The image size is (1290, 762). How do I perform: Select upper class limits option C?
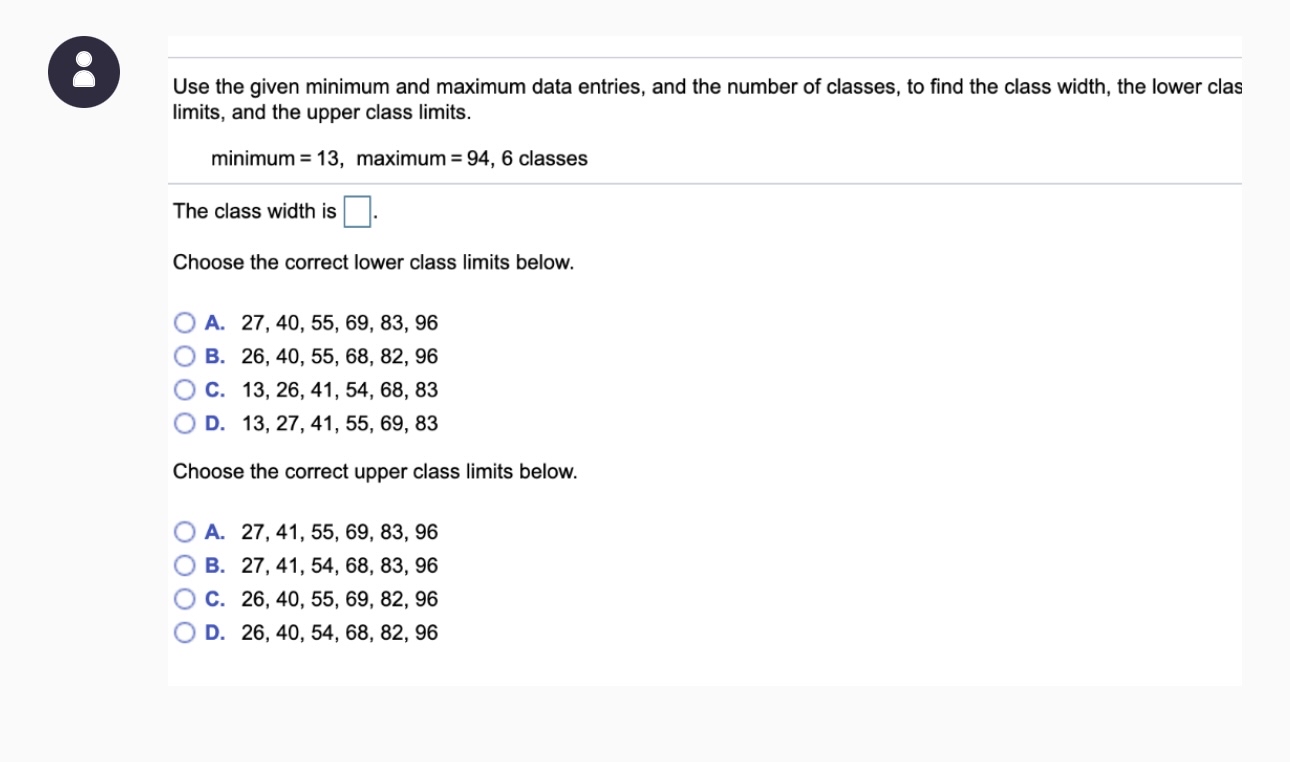184,599
